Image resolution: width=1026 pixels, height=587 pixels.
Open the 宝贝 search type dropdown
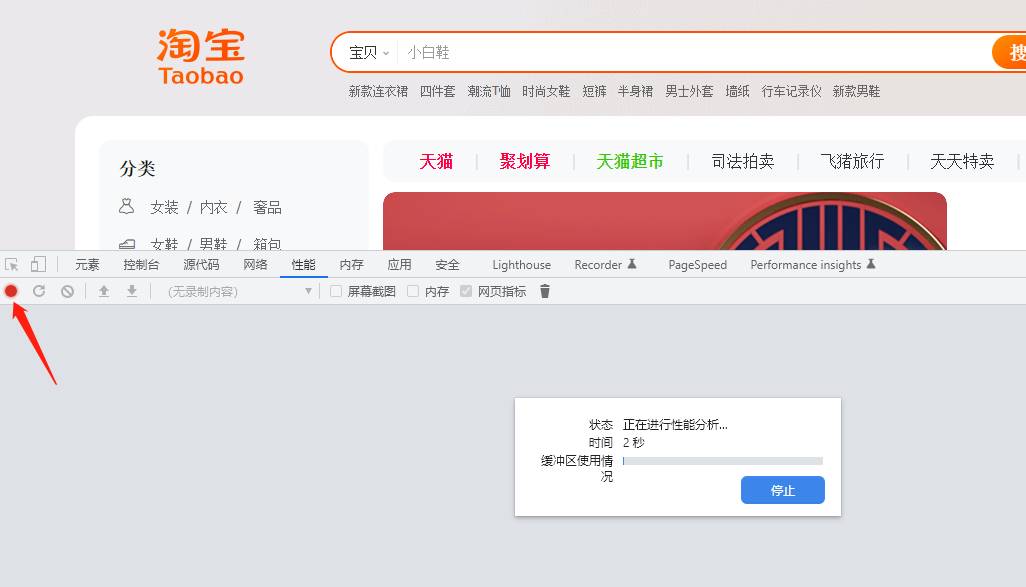[369, 53]
